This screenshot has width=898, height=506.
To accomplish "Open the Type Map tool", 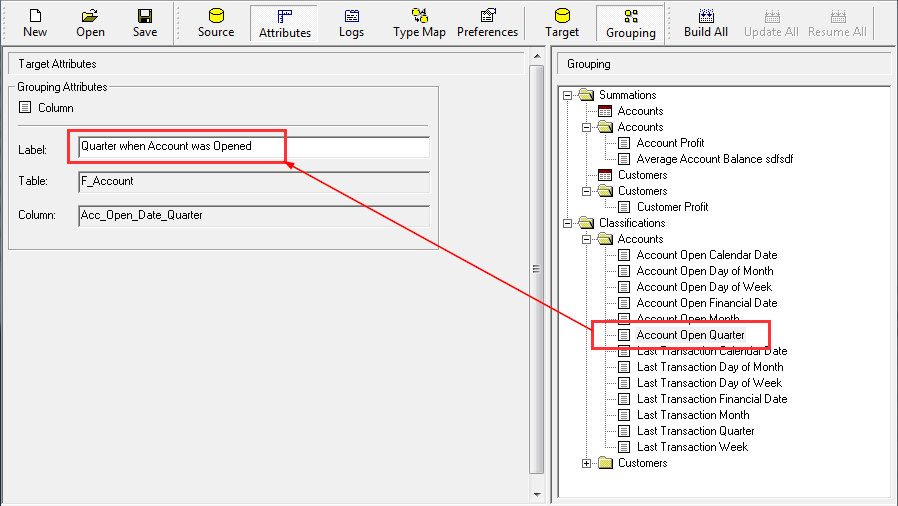I will pos(419,22).
